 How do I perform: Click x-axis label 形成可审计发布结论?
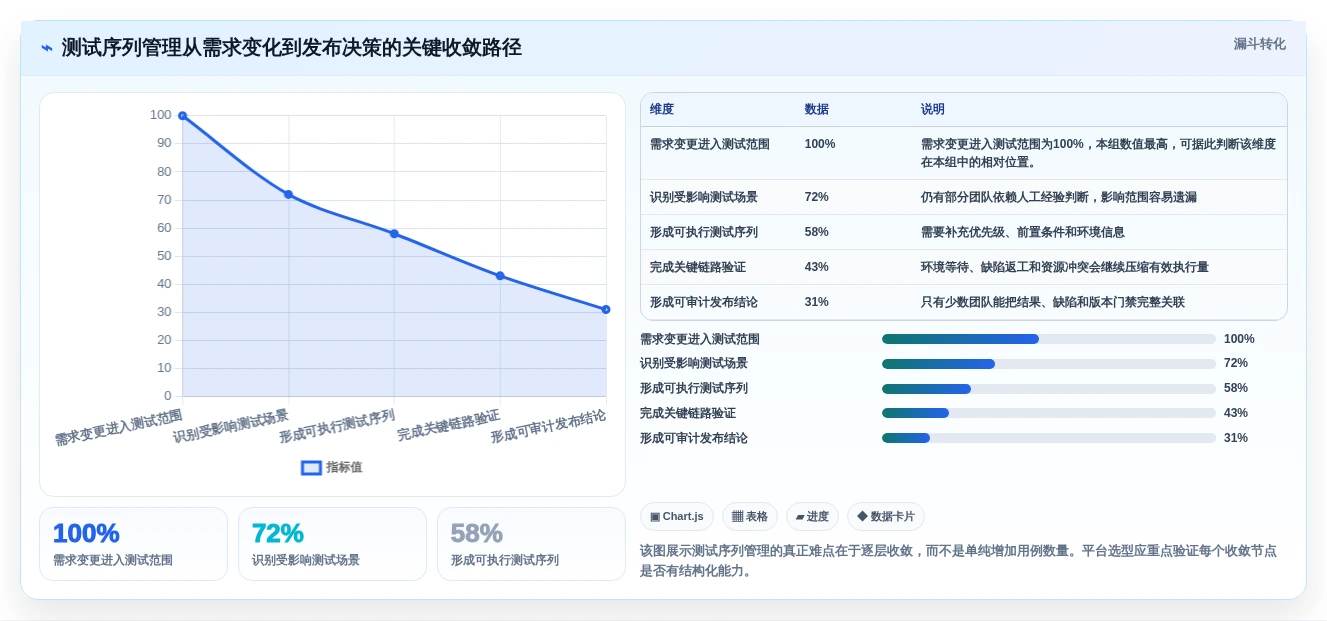[548, 427]
